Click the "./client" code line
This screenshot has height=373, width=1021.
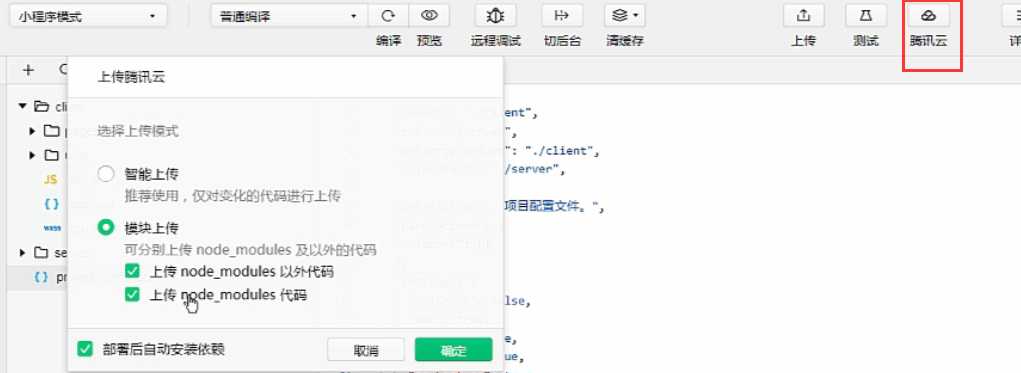click(x=551, y=150)
